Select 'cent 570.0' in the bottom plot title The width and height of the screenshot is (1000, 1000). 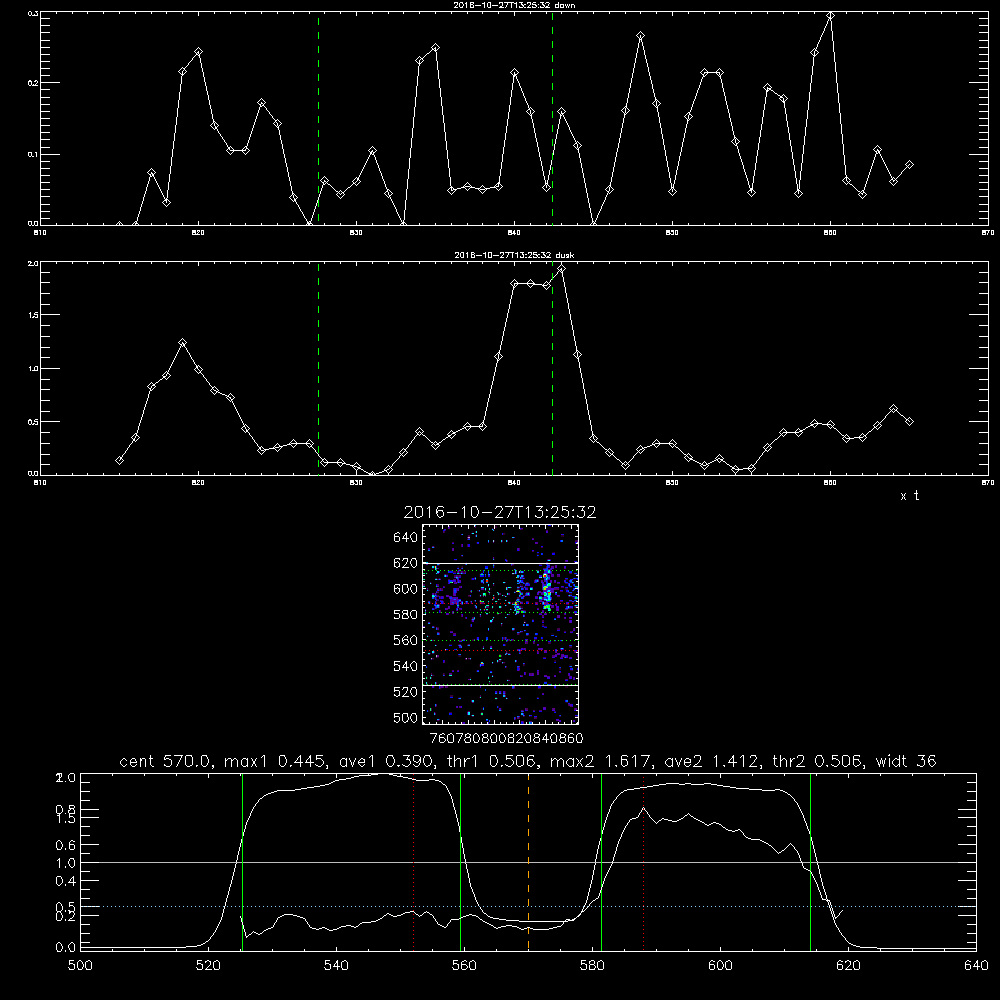coord(165,761)
